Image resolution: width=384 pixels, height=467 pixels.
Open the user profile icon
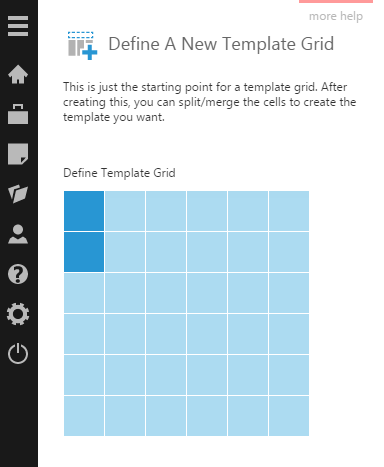[x=18, y=234]
